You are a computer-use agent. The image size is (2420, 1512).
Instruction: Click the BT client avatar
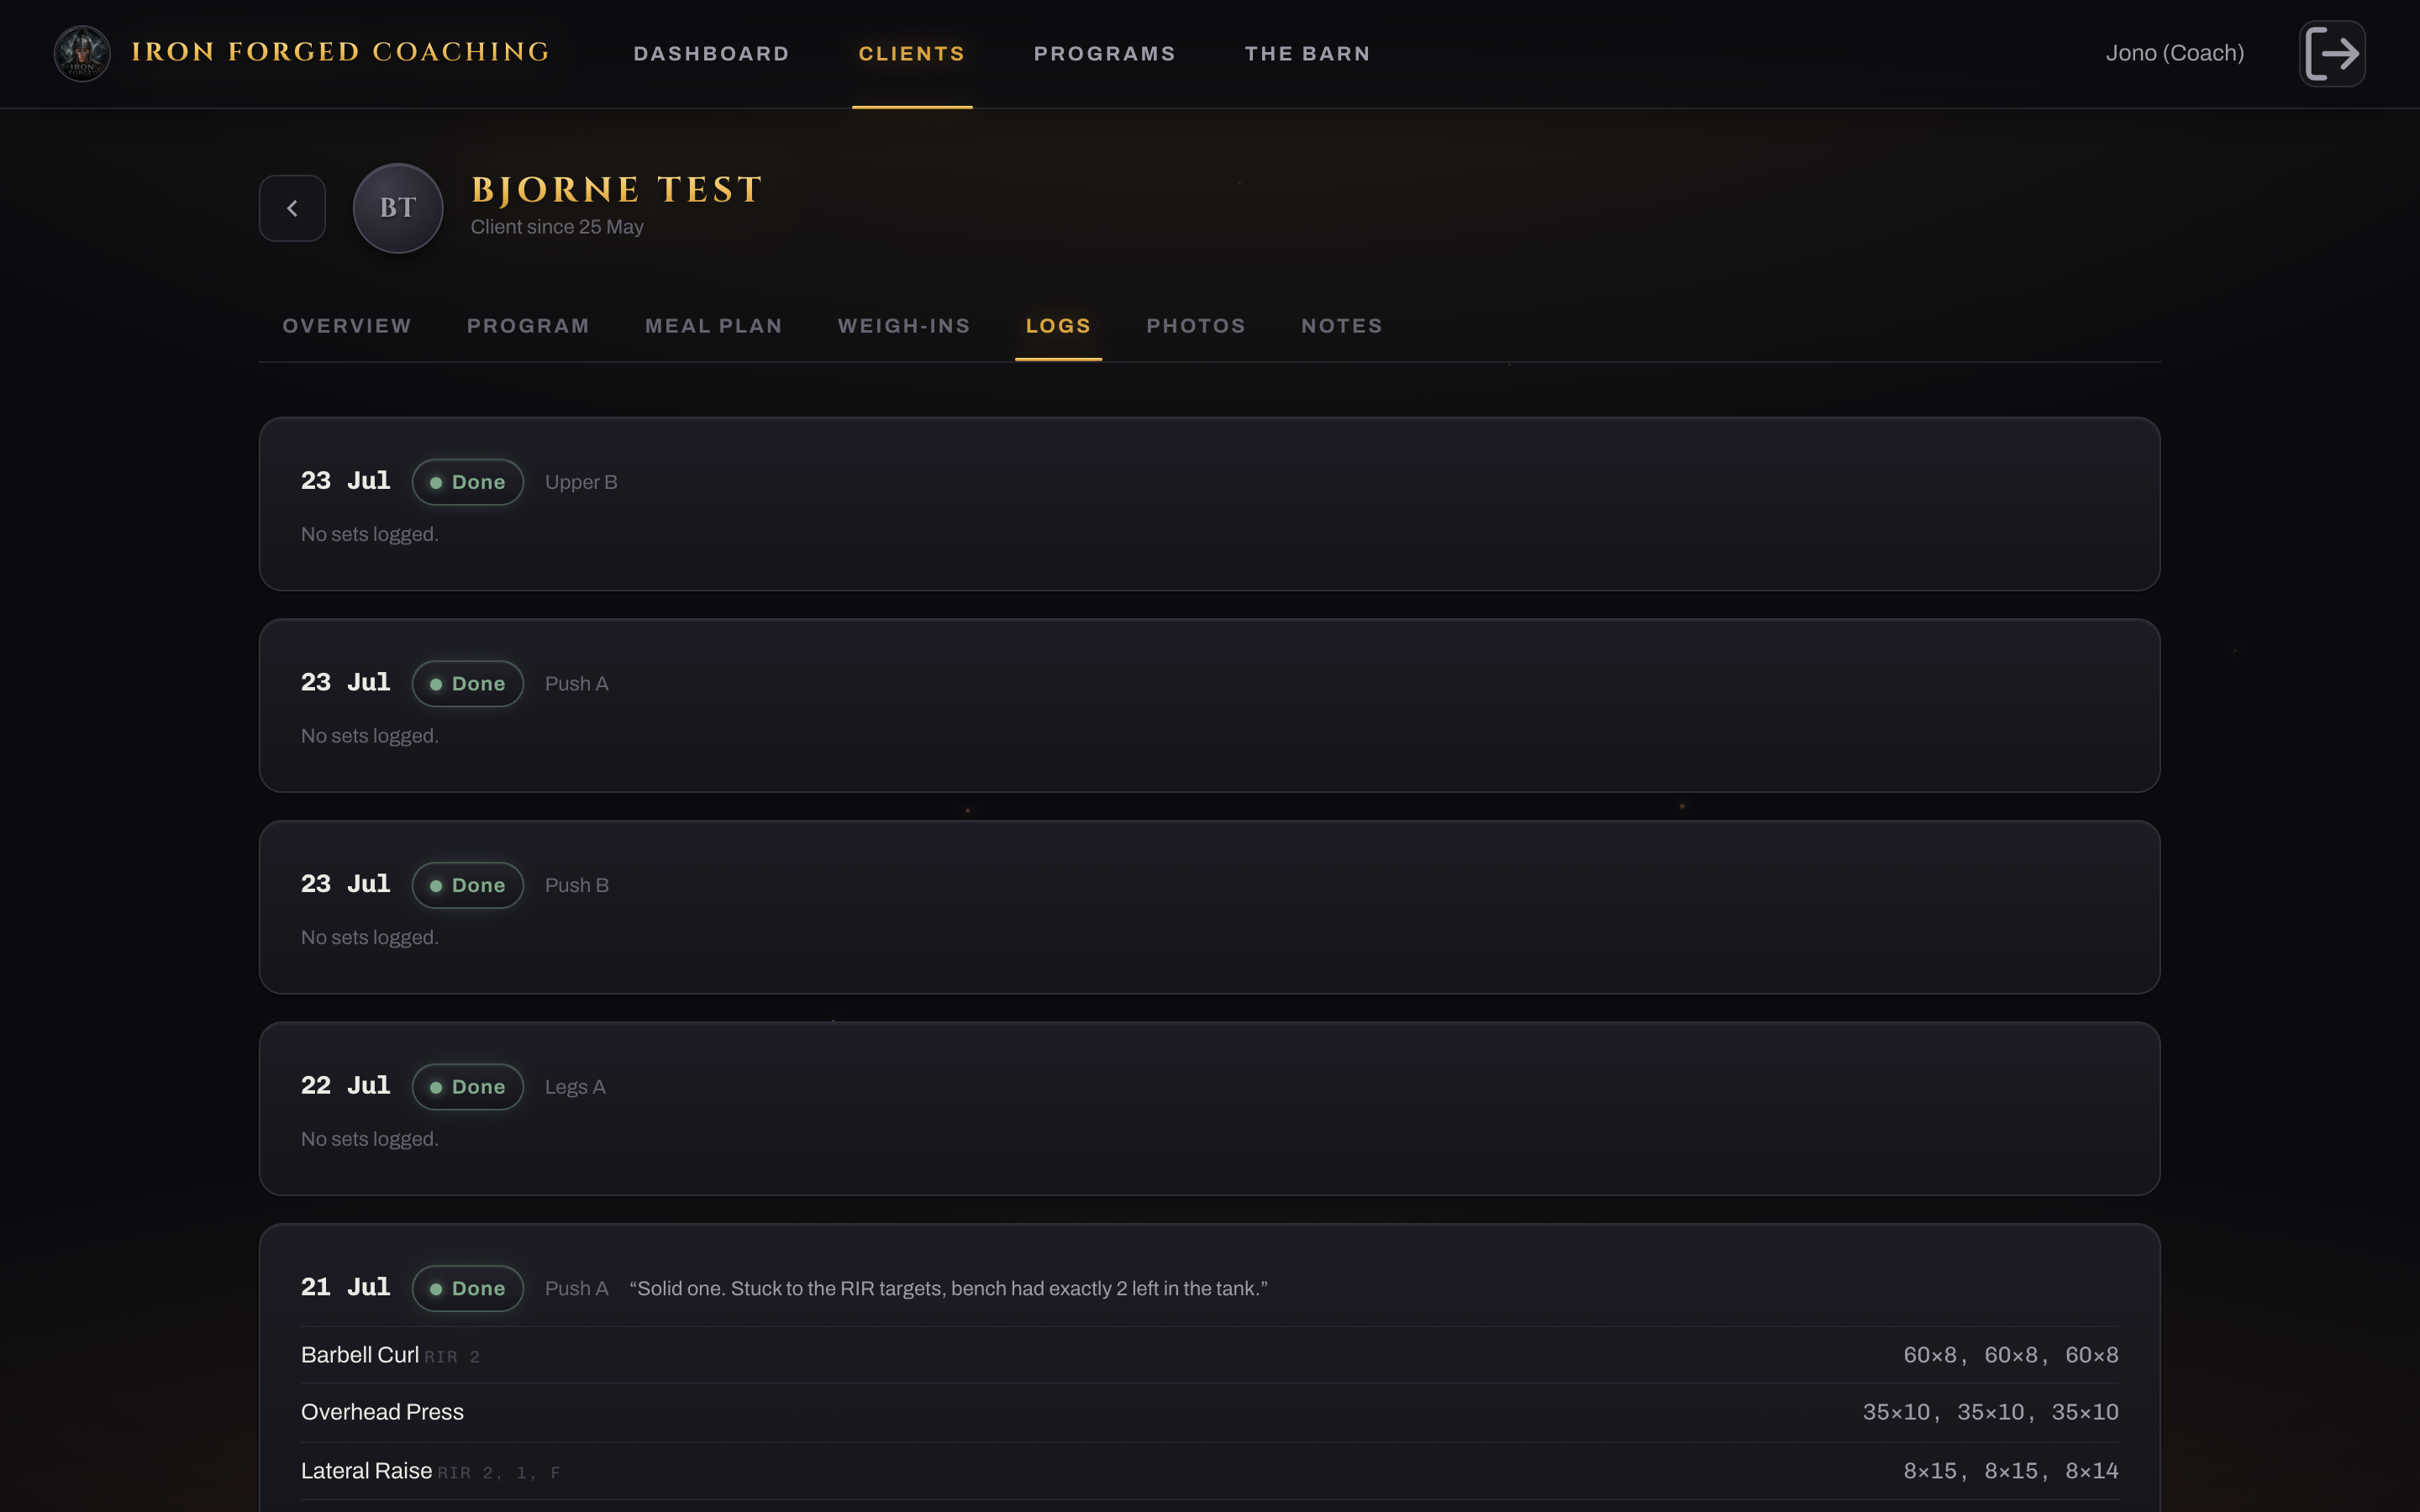[398, 208]
